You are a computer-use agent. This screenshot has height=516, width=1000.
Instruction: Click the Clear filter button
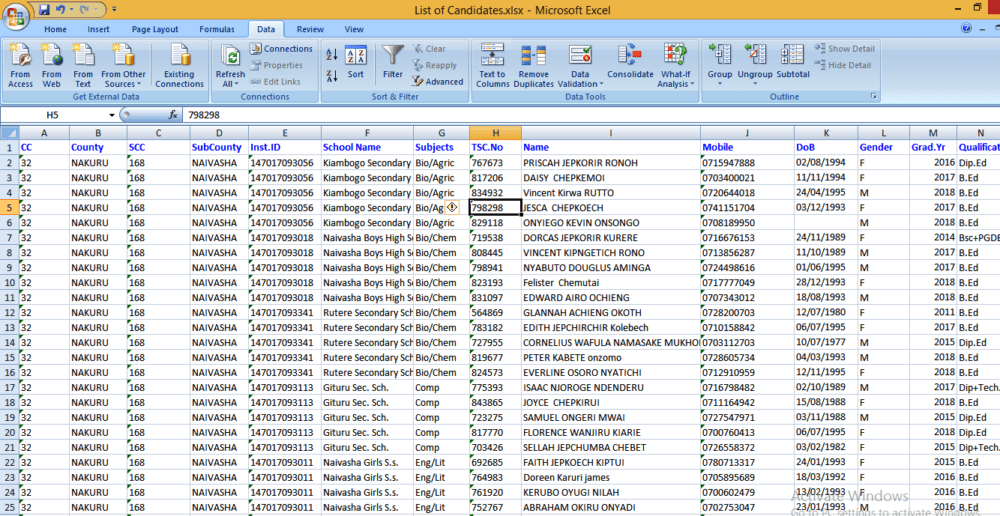429,48
